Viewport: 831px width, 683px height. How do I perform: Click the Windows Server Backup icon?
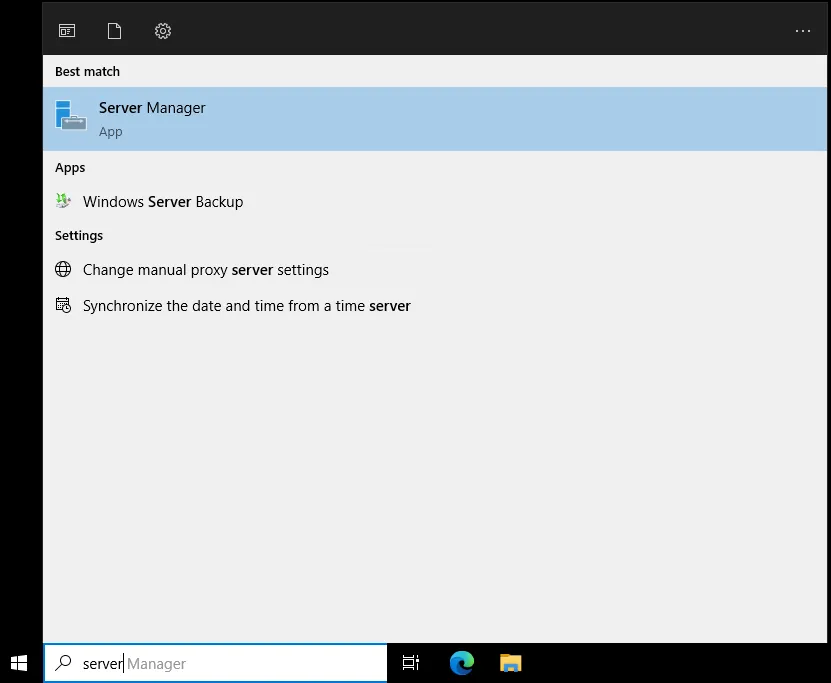tap(63, 201)
